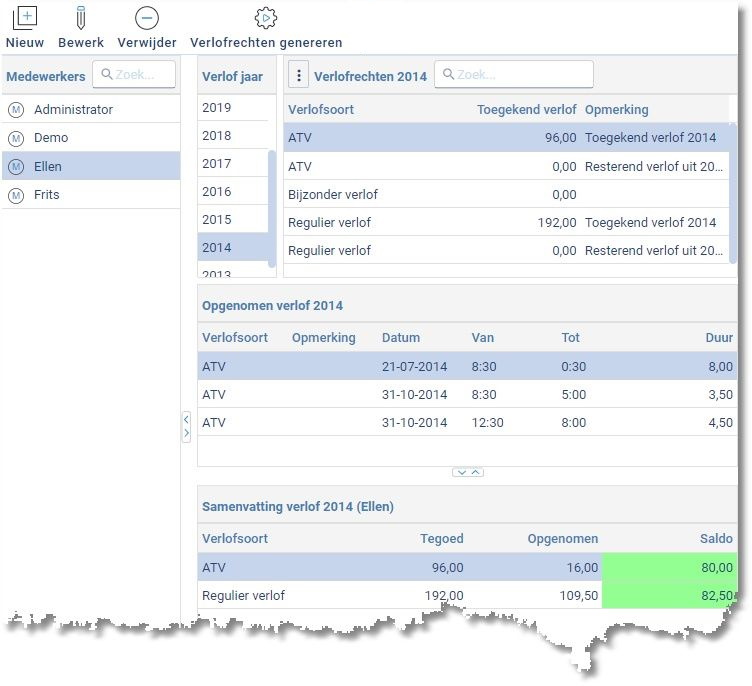752x686 pixels.
Task: Click the Verlofrechten genereren gear icon
Action: click(265, 18)
